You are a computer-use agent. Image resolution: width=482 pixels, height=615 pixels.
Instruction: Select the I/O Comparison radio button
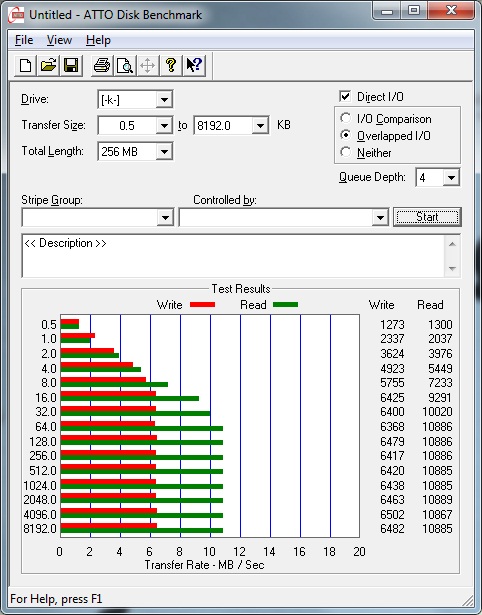(x=346, y=118)
